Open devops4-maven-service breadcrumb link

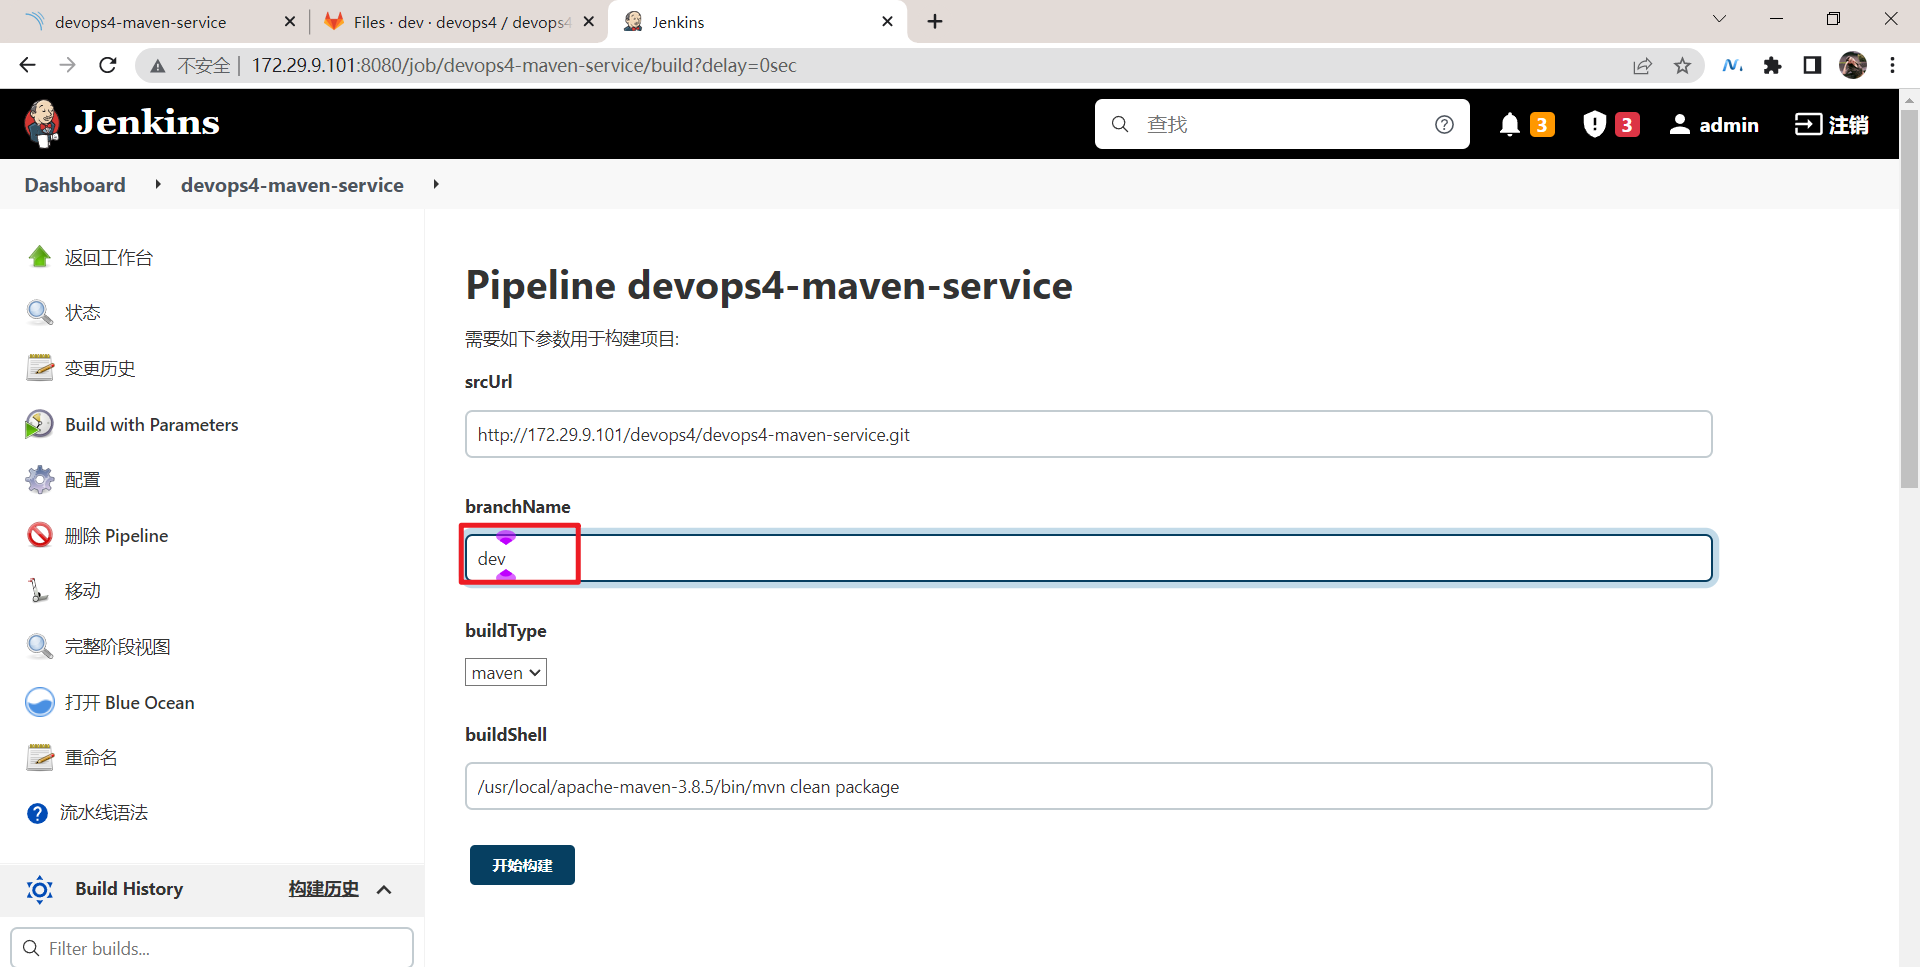292,185
